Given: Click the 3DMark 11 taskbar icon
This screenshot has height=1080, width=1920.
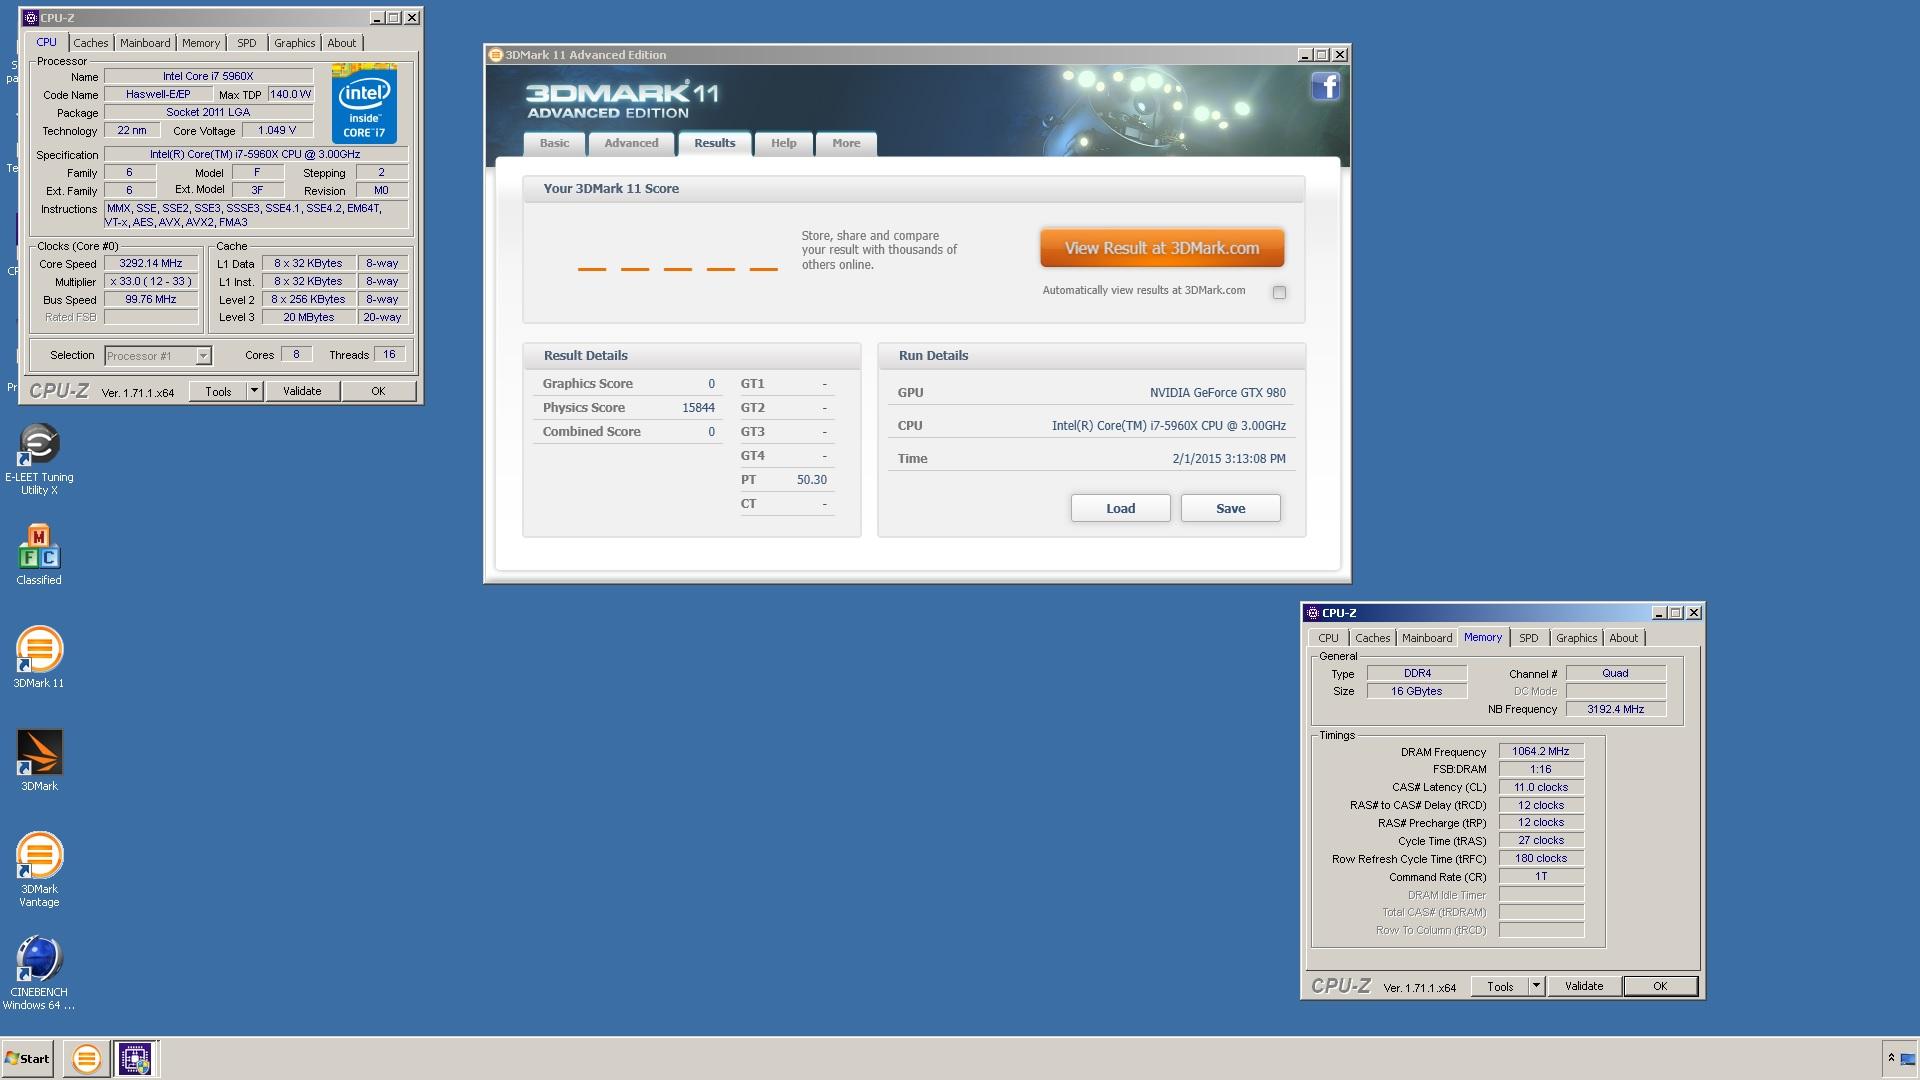Looking at the screenshot, I should coord(86,1058).
